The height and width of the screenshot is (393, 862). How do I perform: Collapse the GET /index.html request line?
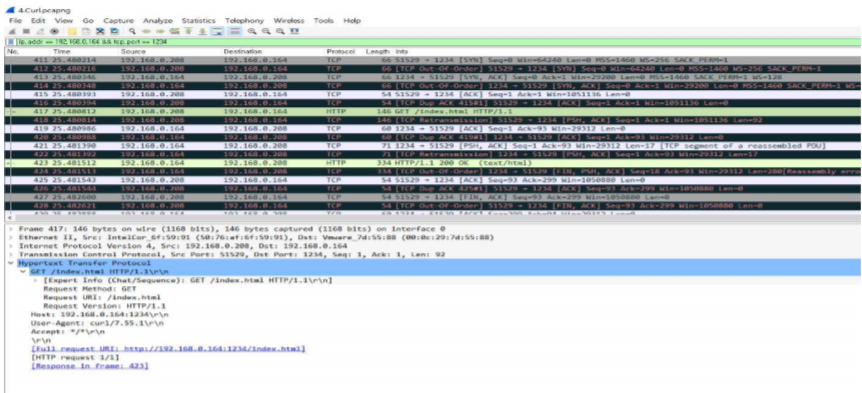[23, 272]
